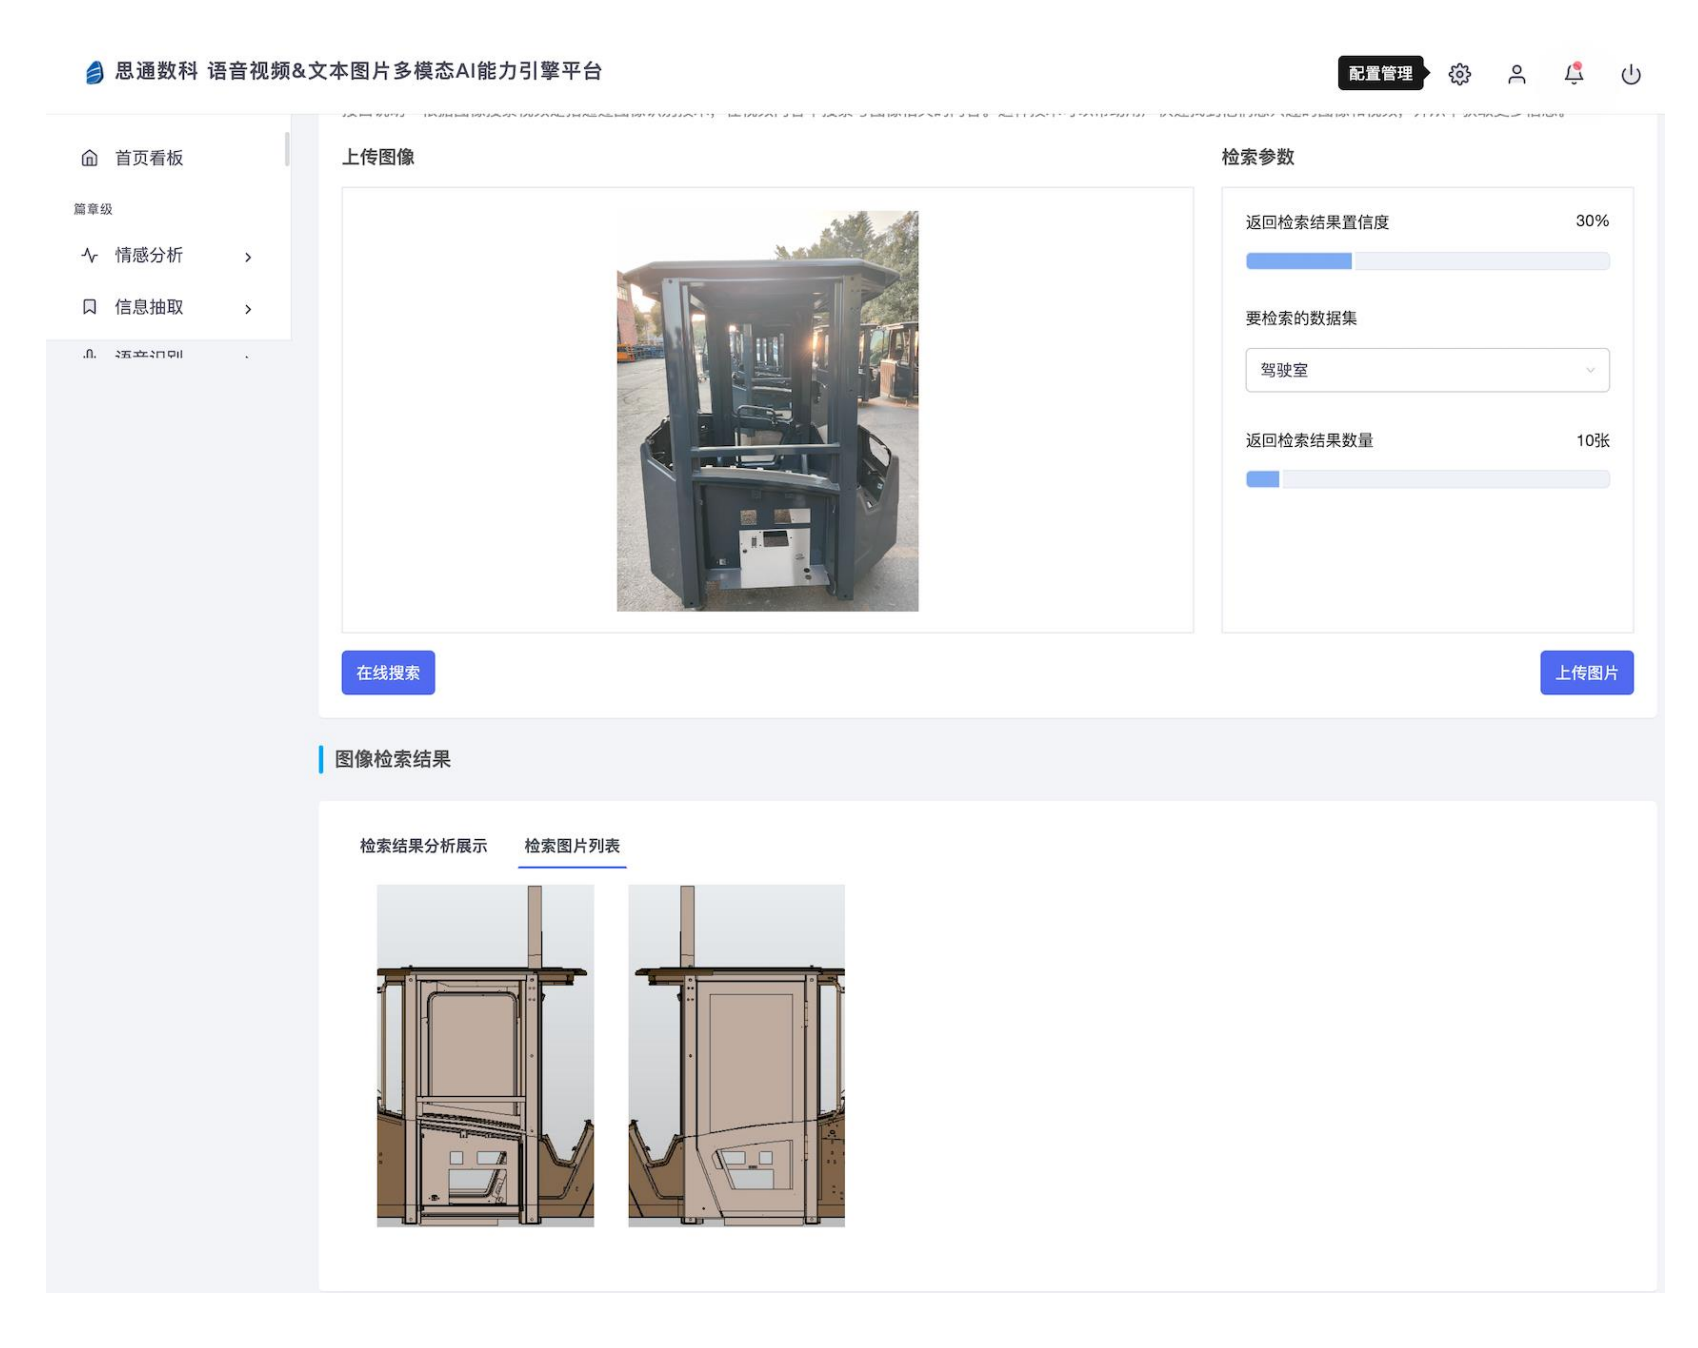Click the 信息抽取 information extraction bookmark icon
Viewport: 1698px width, 1348px height.
pyautogui.click(x=88, y=308)
